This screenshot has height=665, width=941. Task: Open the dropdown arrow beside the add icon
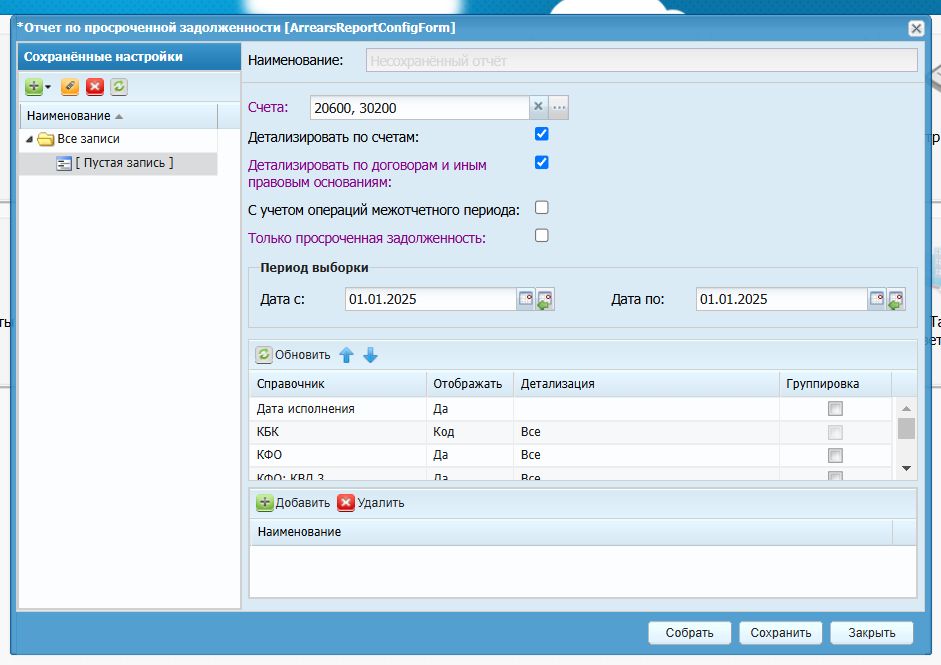pos(48,87)
